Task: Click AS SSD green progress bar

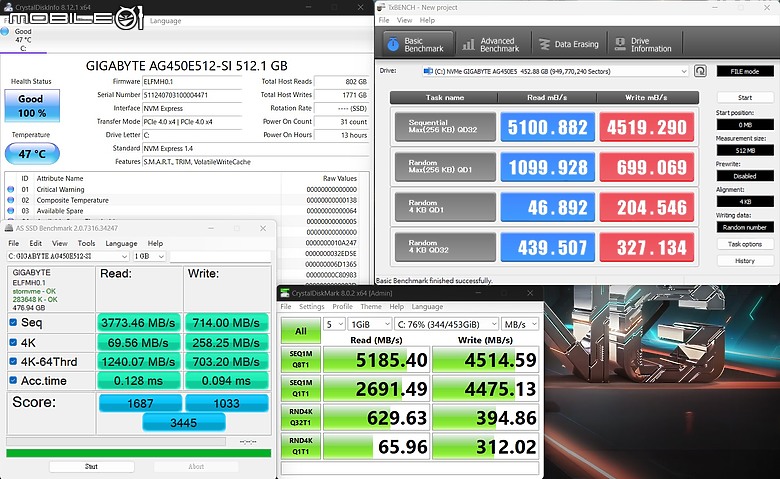Action: point(139,453)
